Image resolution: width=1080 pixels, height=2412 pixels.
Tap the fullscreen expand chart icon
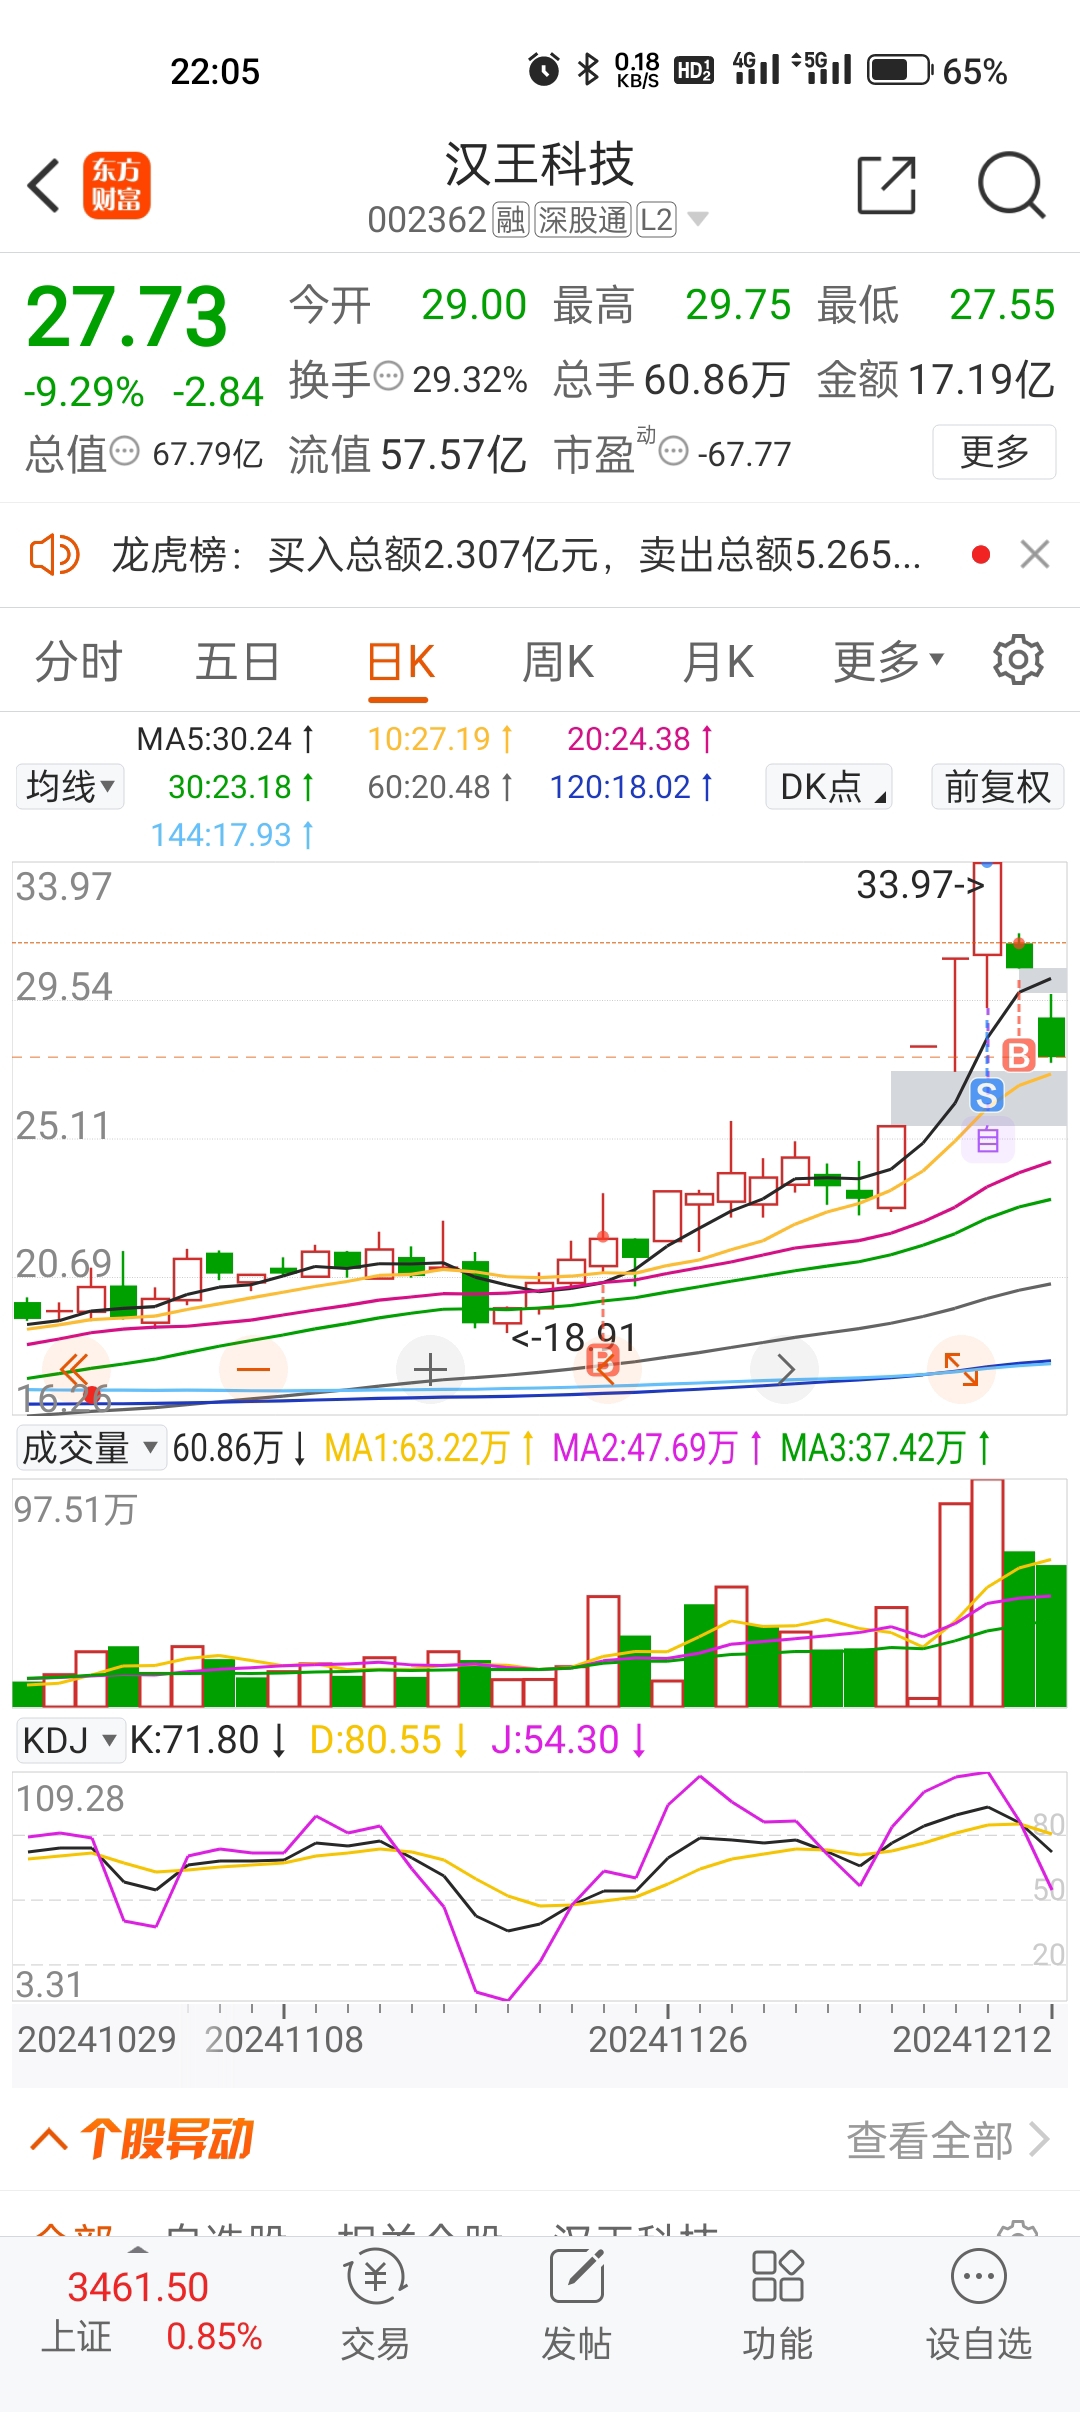click(x=961, y=1369)
